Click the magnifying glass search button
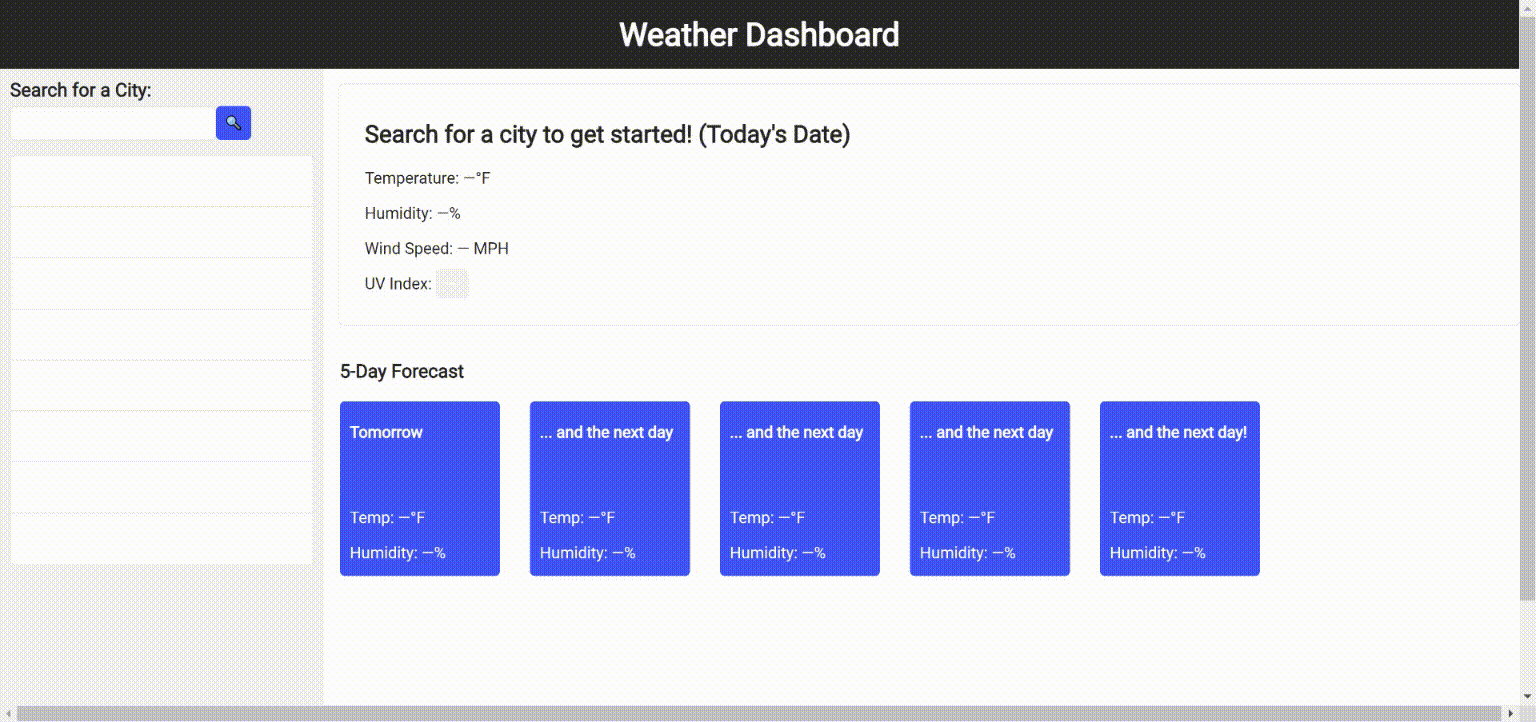 (x=233, y=123)
